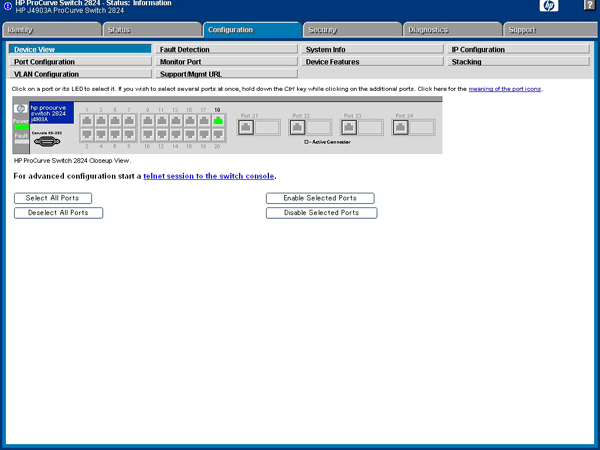Click the Port 21 empty transceiver slot

[x=267, y=127]
